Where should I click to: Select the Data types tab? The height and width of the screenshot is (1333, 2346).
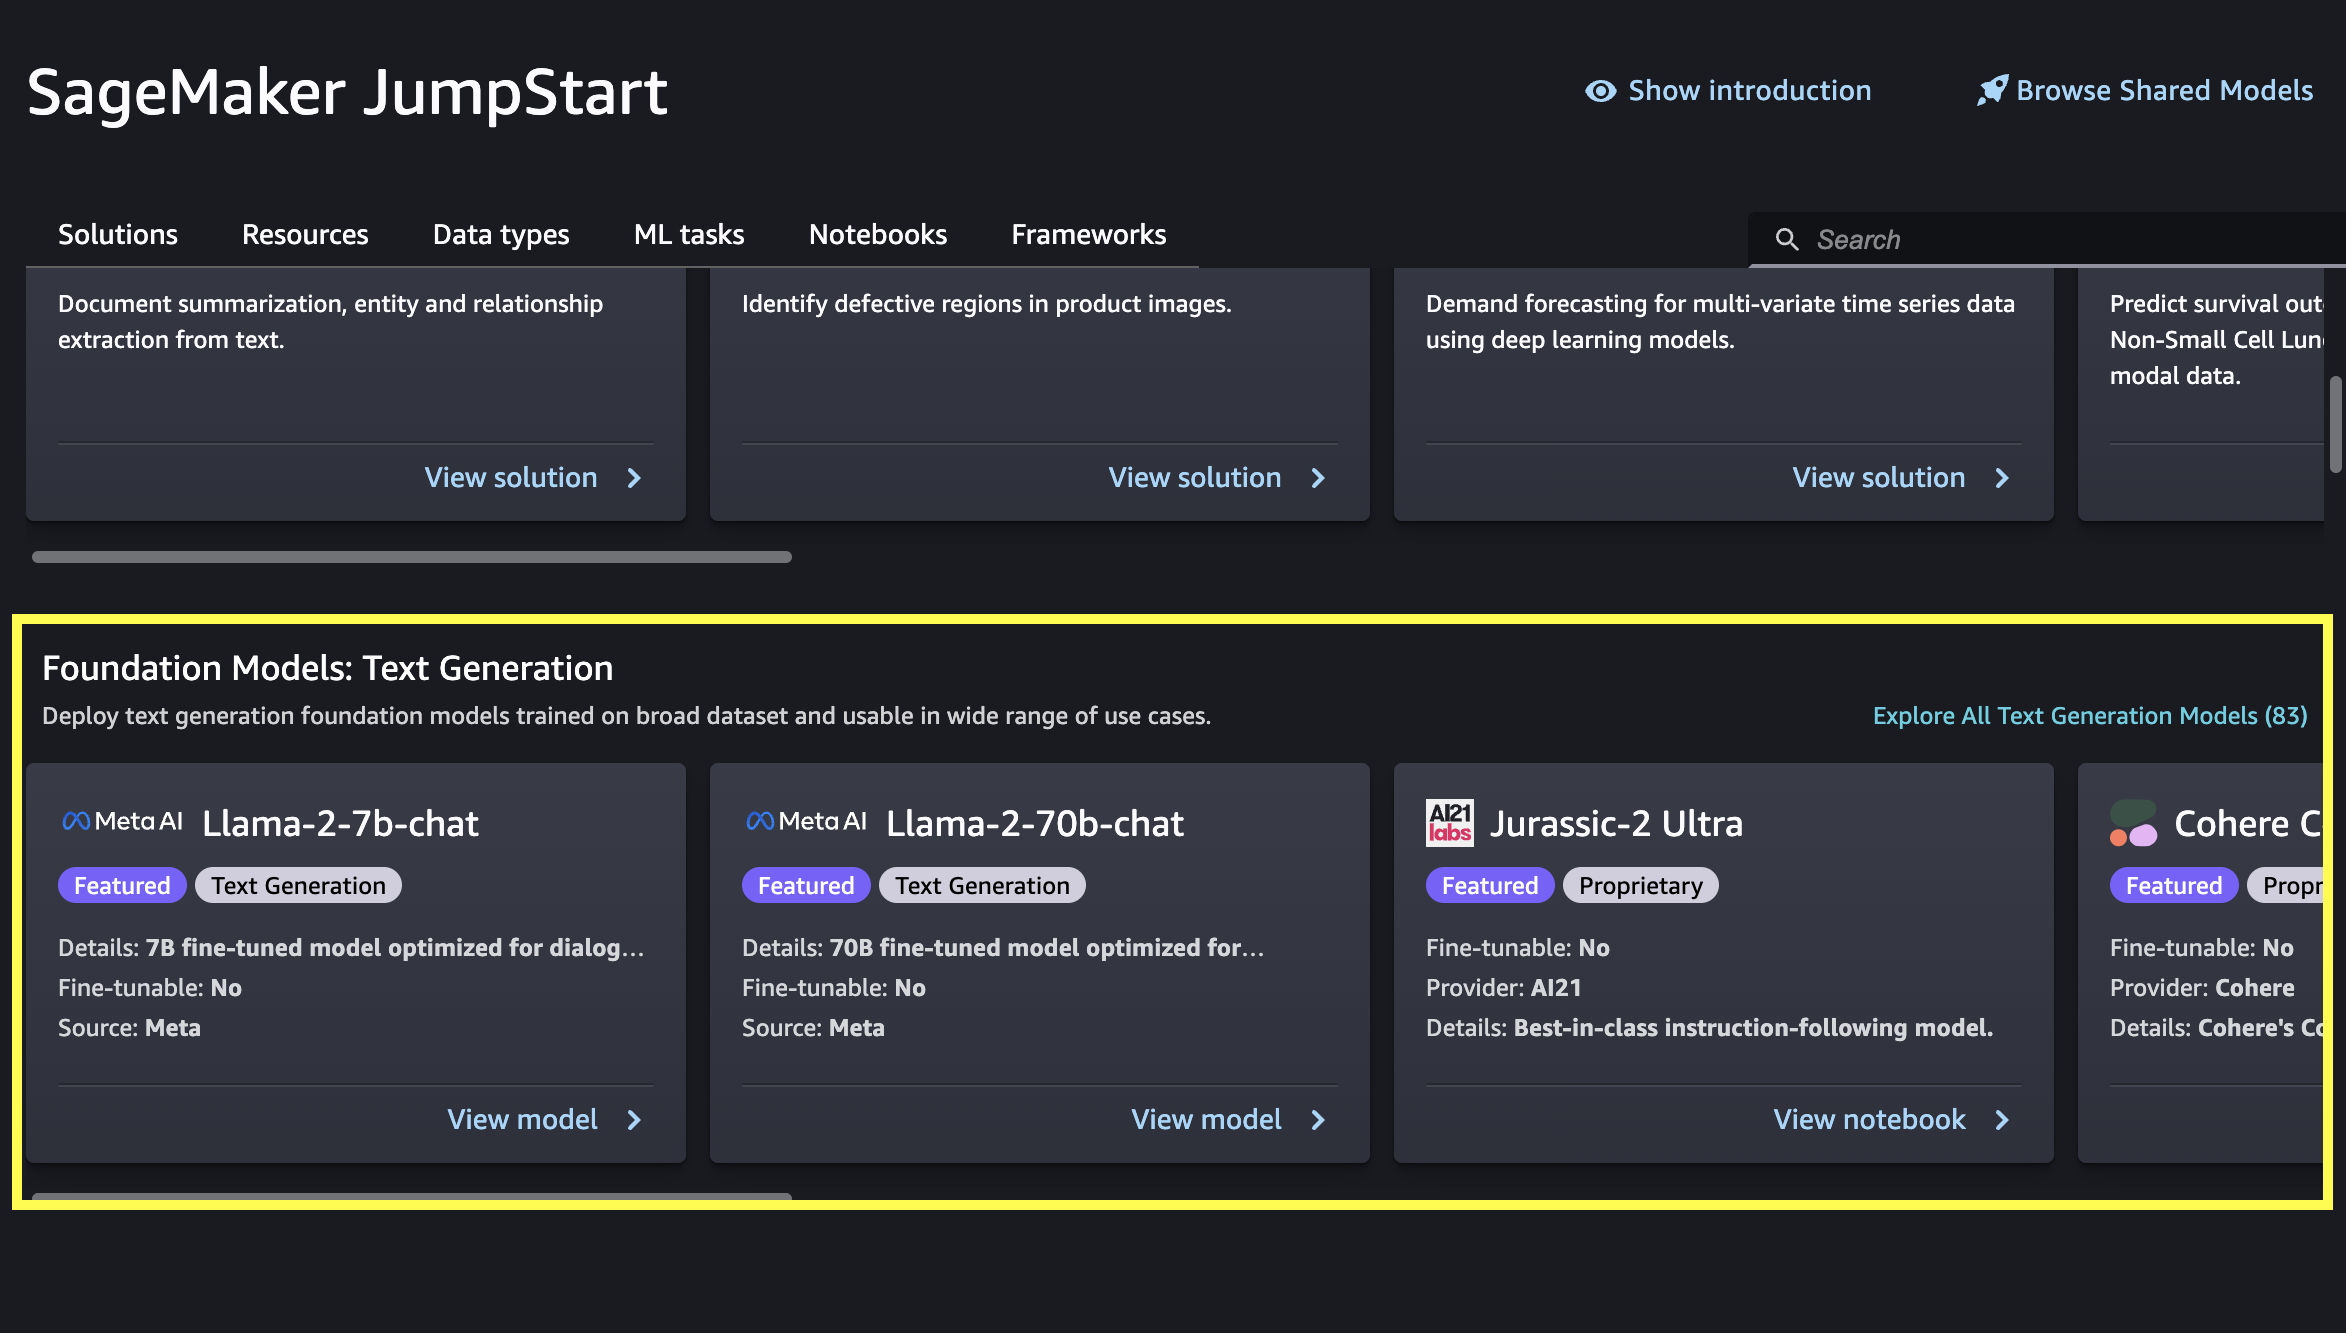[499, 234]
